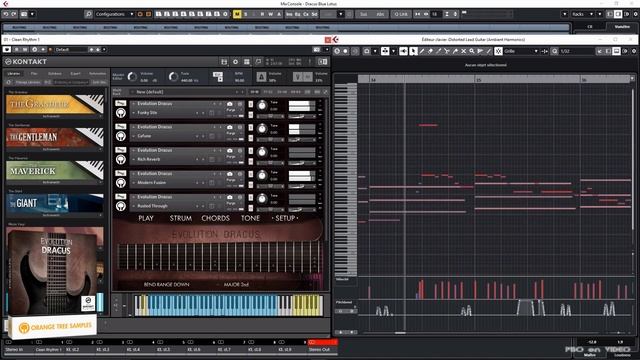The image size is (640, 360).
Task: Select the Erase tool in key editor
Action: click(430, 51)
